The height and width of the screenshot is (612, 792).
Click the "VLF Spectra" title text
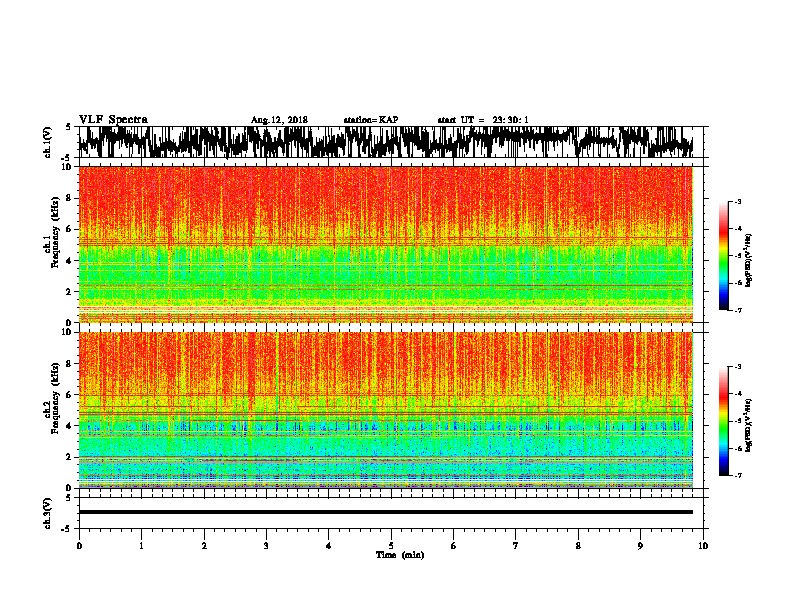113,120
